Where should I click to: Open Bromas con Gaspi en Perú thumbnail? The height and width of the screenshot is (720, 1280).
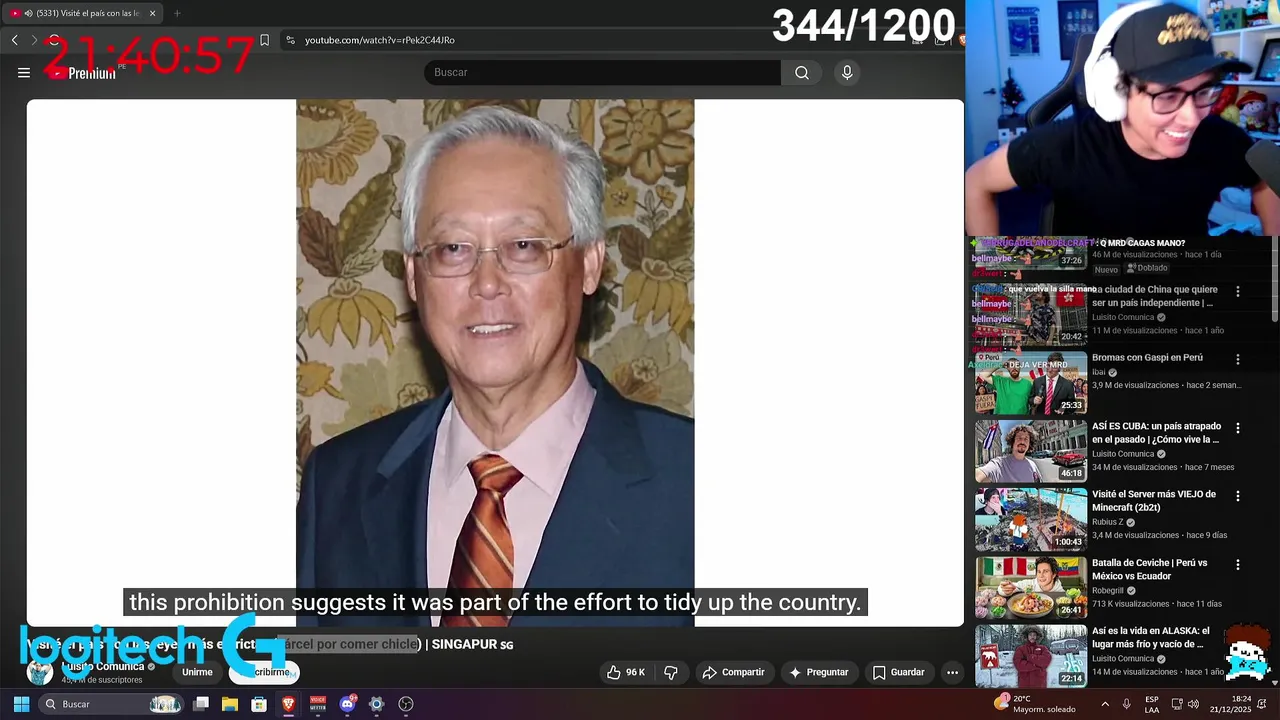click(1031, 382)
